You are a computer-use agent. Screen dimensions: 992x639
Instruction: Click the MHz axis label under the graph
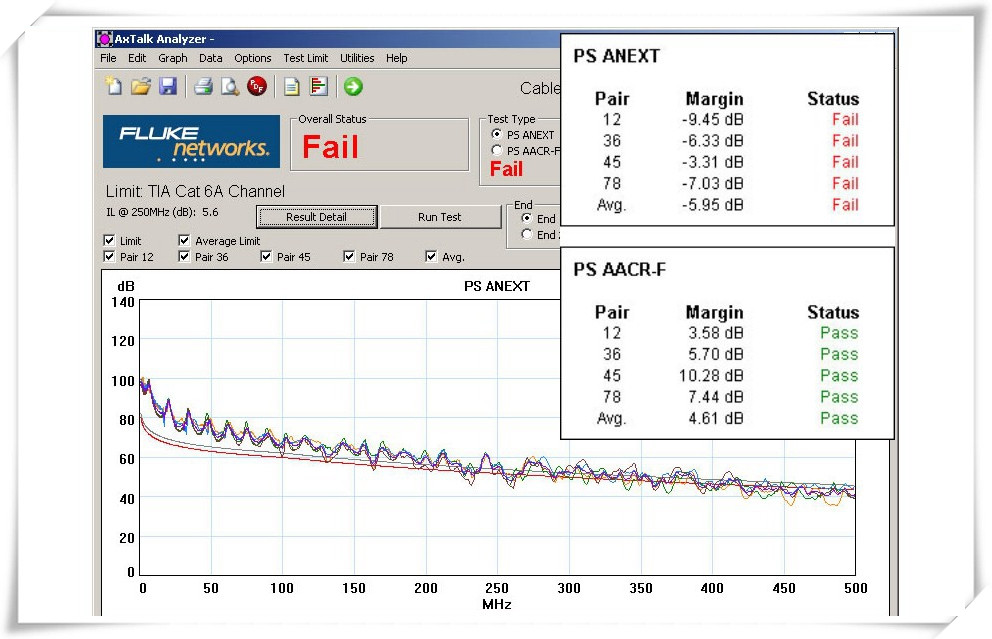pos(497,604)
